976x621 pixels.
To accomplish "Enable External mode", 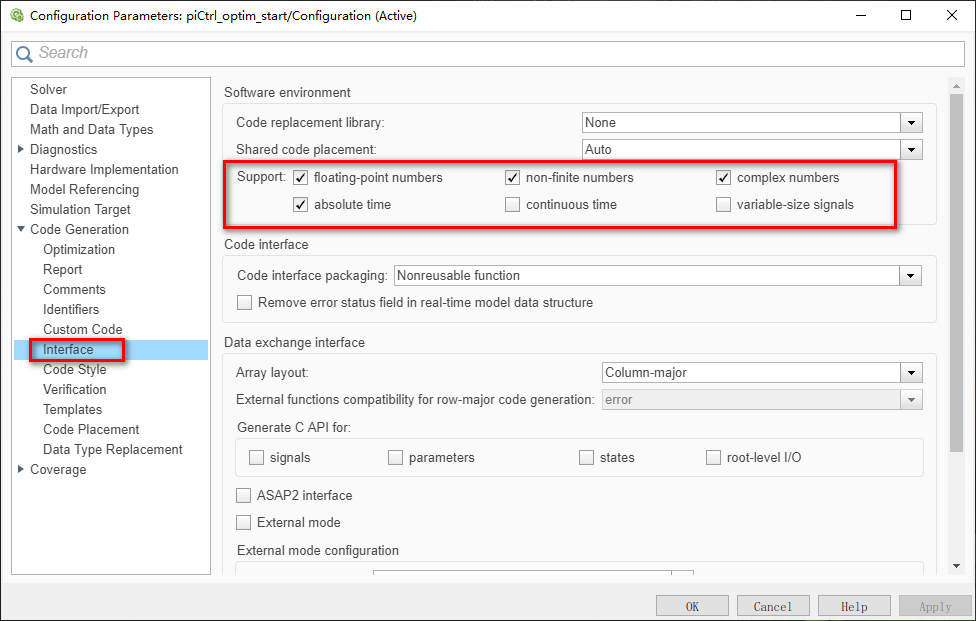I will click(x=243, y=521).
